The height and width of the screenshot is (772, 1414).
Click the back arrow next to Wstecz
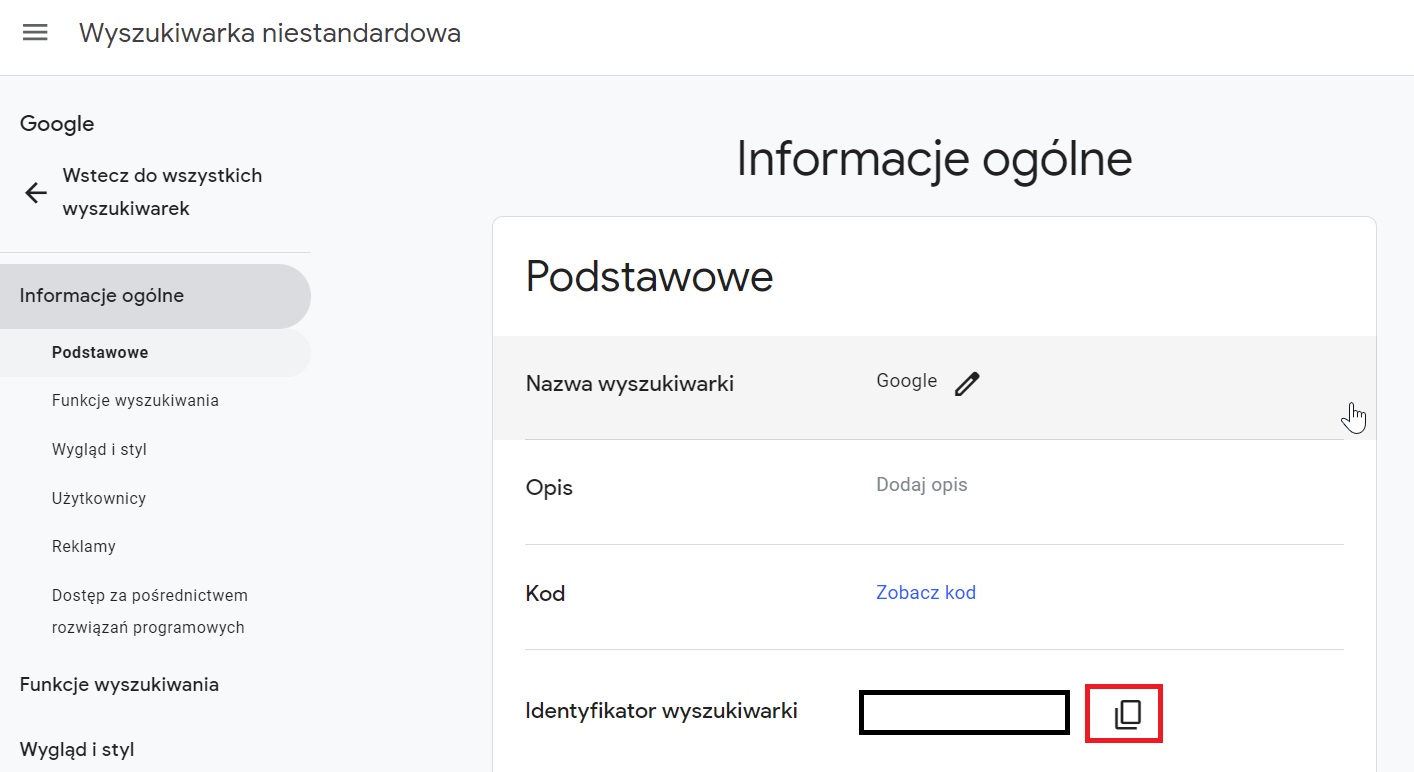pos(35,192)
